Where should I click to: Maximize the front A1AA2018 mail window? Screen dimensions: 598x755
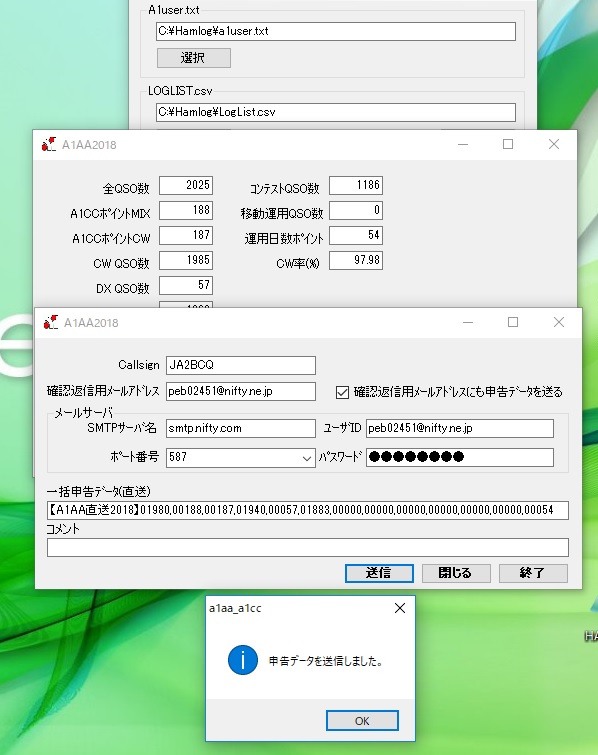(x=513, y=322)
